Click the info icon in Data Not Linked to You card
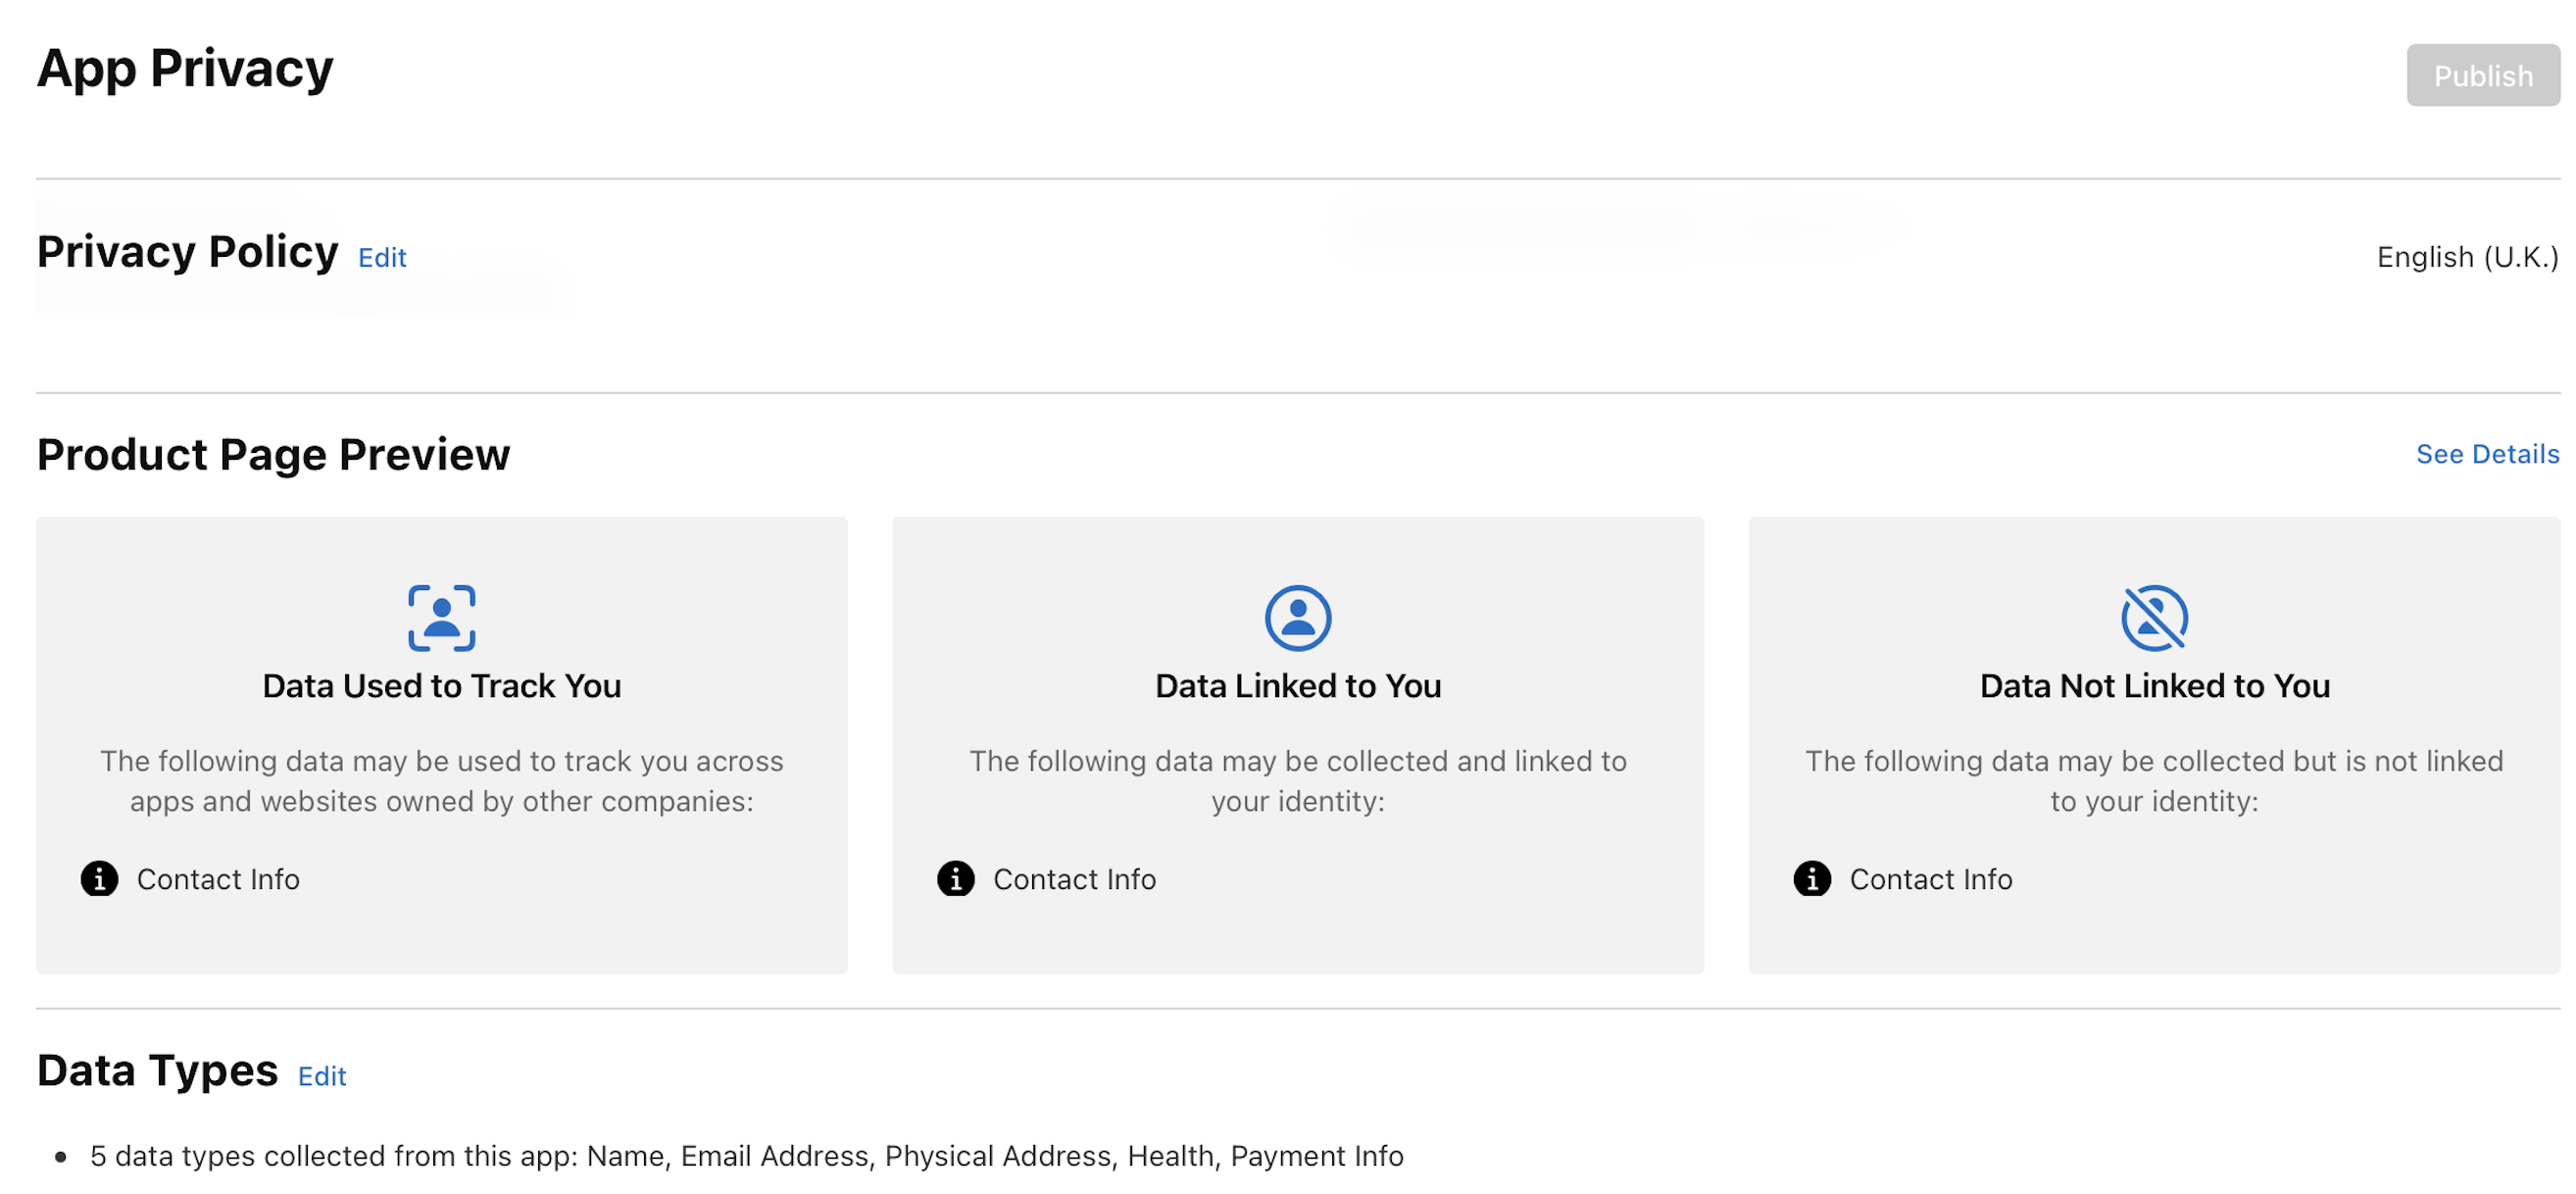The height and width of the screenshot is (1194, 2576). pos(1812,880)
